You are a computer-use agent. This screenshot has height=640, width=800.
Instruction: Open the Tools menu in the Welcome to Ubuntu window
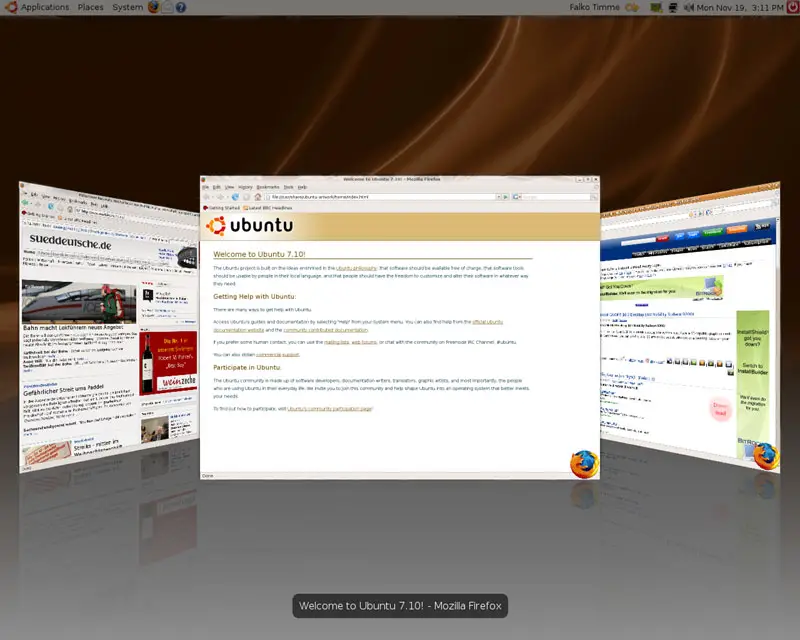(288, 187)
